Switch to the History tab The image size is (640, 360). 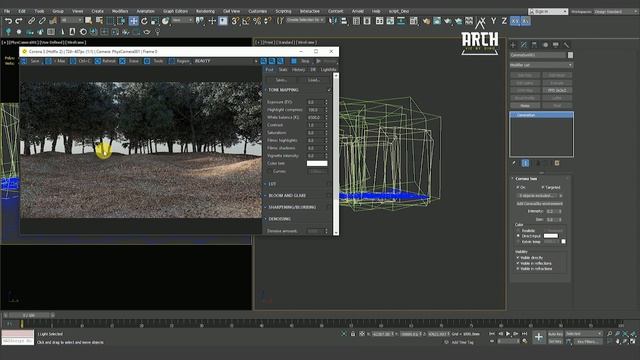click(x=298, y=70)
